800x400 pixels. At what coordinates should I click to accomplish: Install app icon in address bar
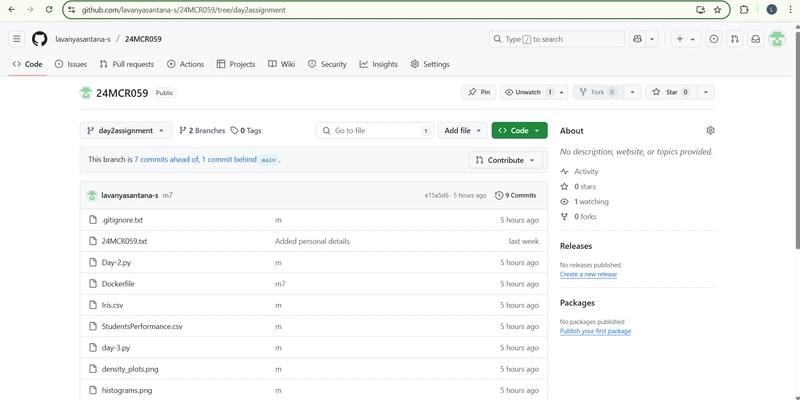coord(701,10)
